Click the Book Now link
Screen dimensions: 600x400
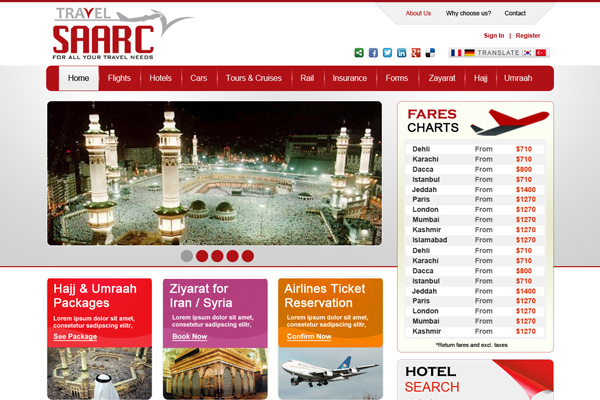click(x=189, y=336)
